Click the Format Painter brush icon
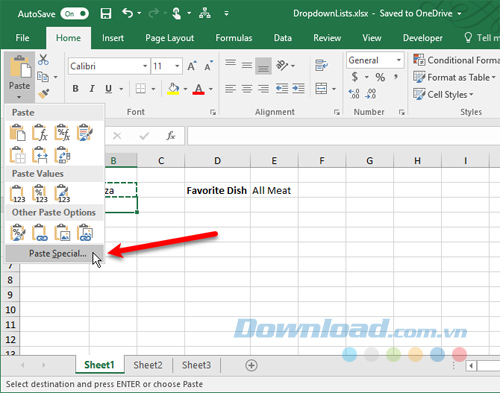 (43, 94)
